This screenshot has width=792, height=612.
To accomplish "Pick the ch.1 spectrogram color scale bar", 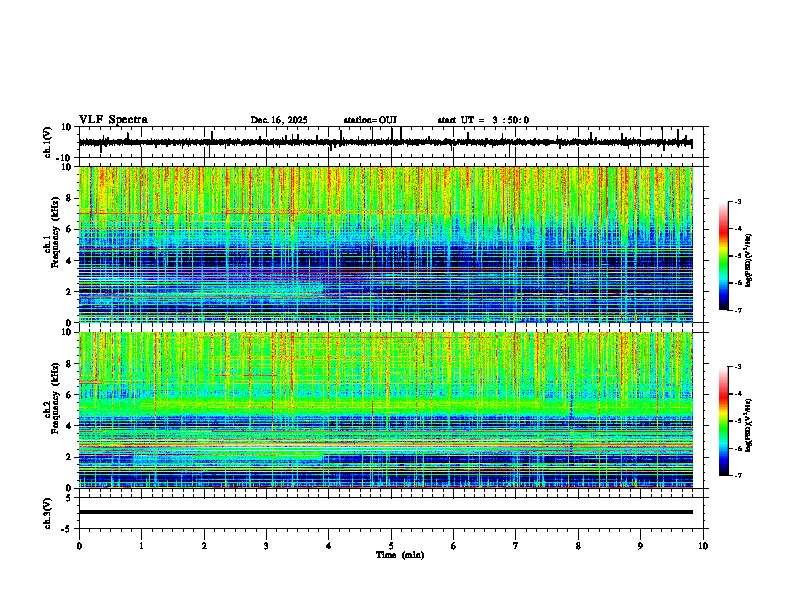I will (x=724, y=256).
